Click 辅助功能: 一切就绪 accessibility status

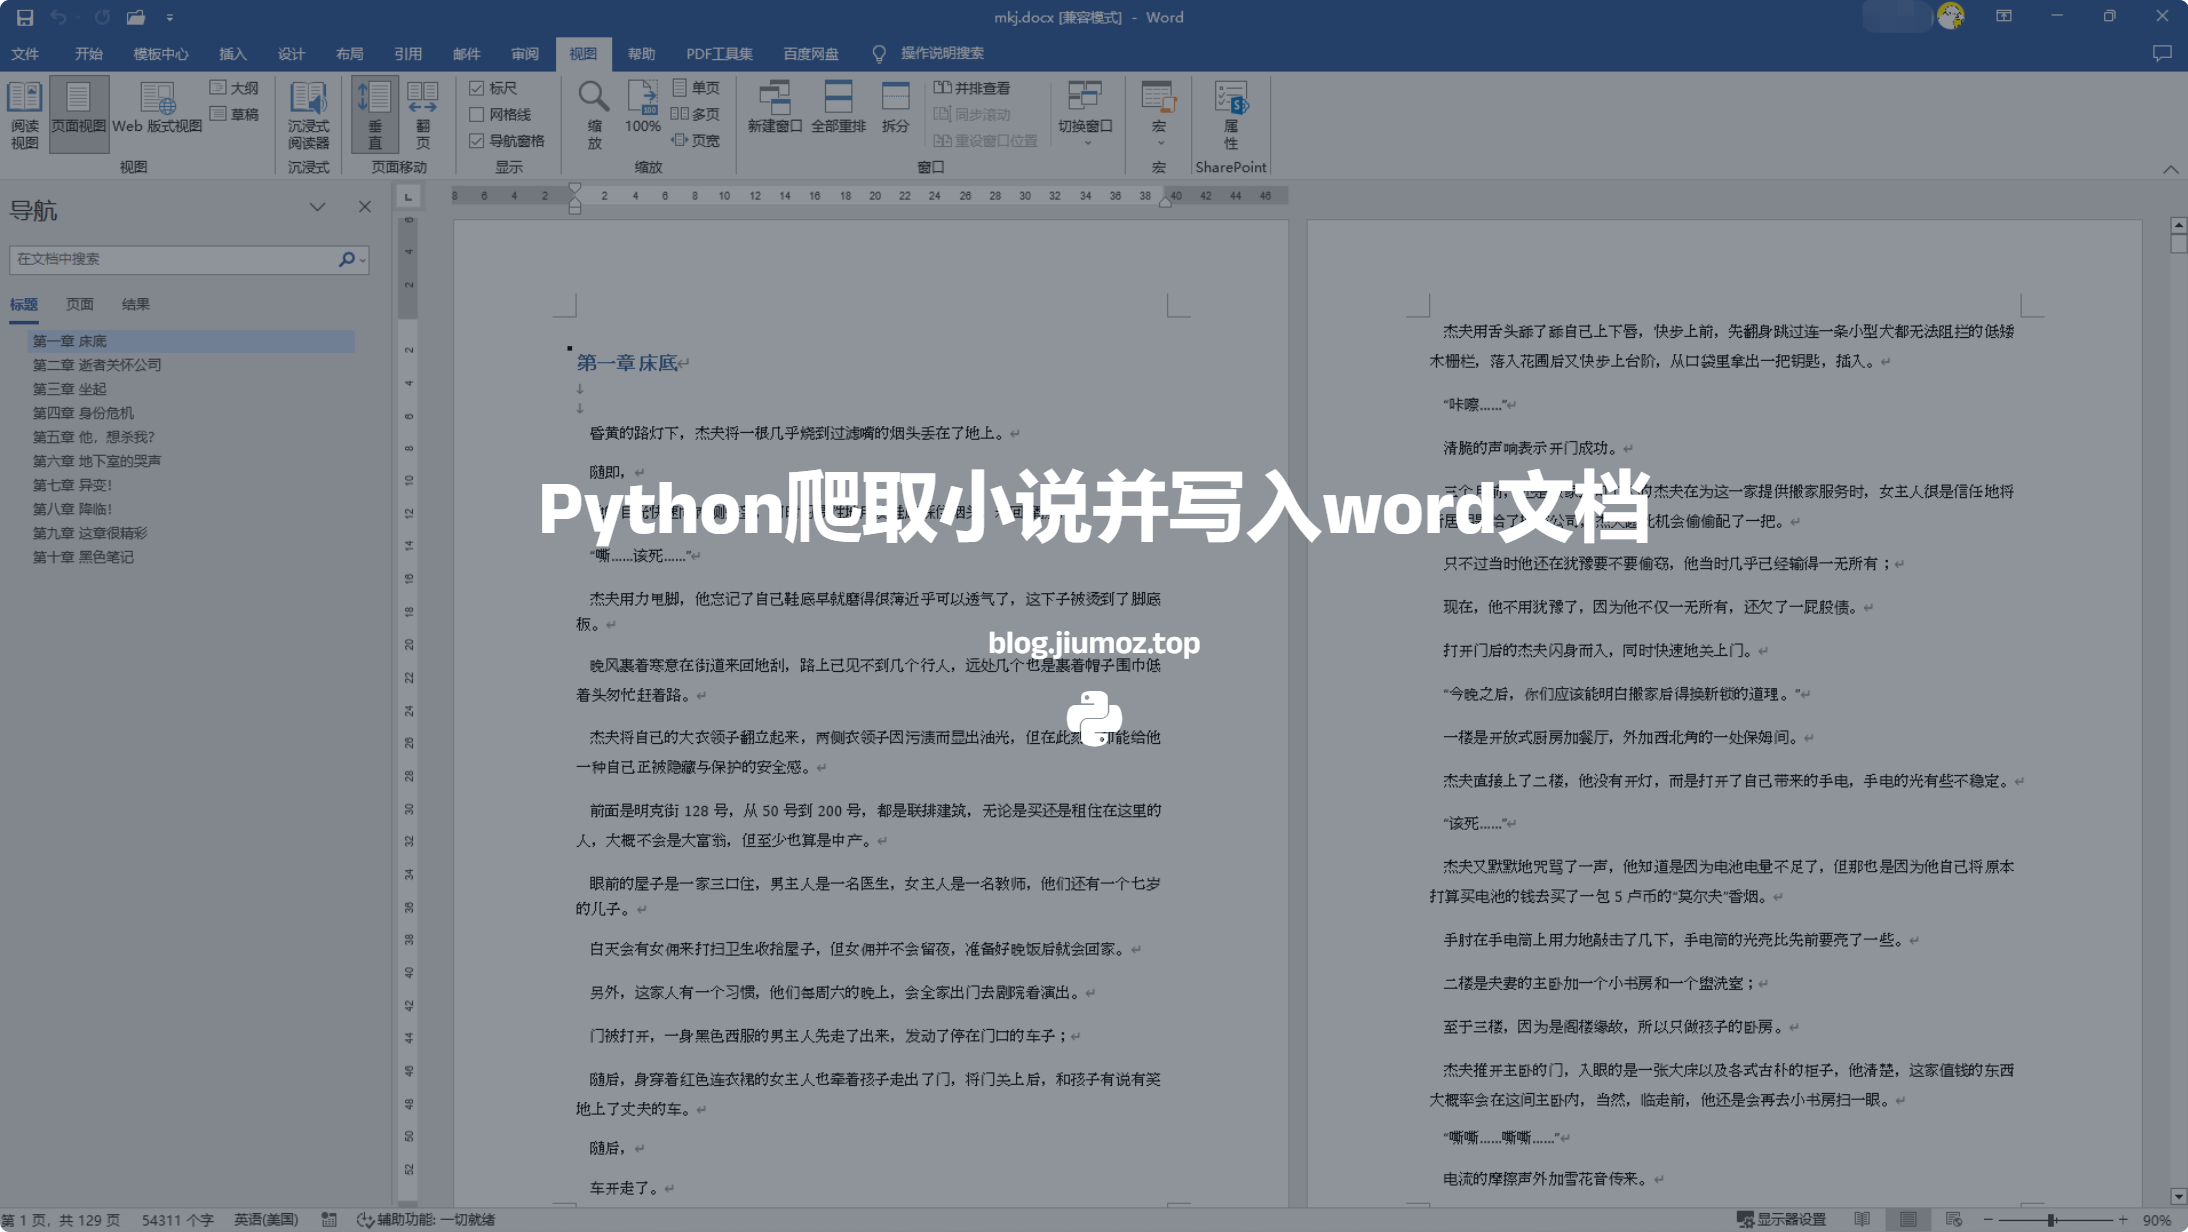[x=426, y=1220]
